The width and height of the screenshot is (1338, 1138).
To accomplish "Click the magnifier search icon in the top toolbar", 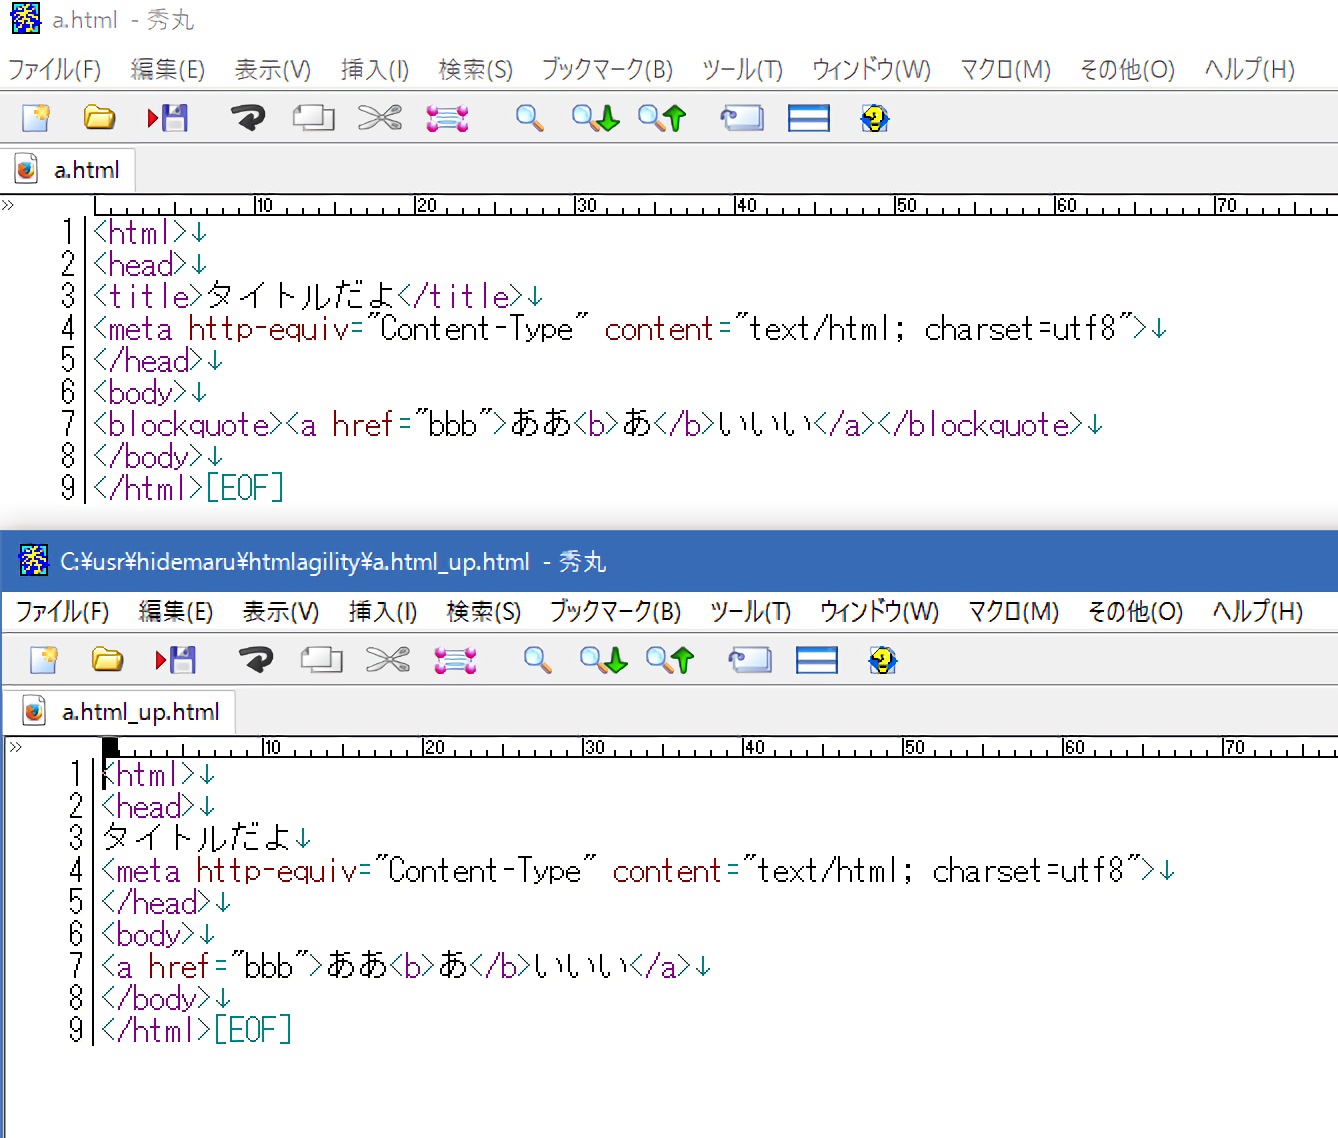I will click(529, 118).
